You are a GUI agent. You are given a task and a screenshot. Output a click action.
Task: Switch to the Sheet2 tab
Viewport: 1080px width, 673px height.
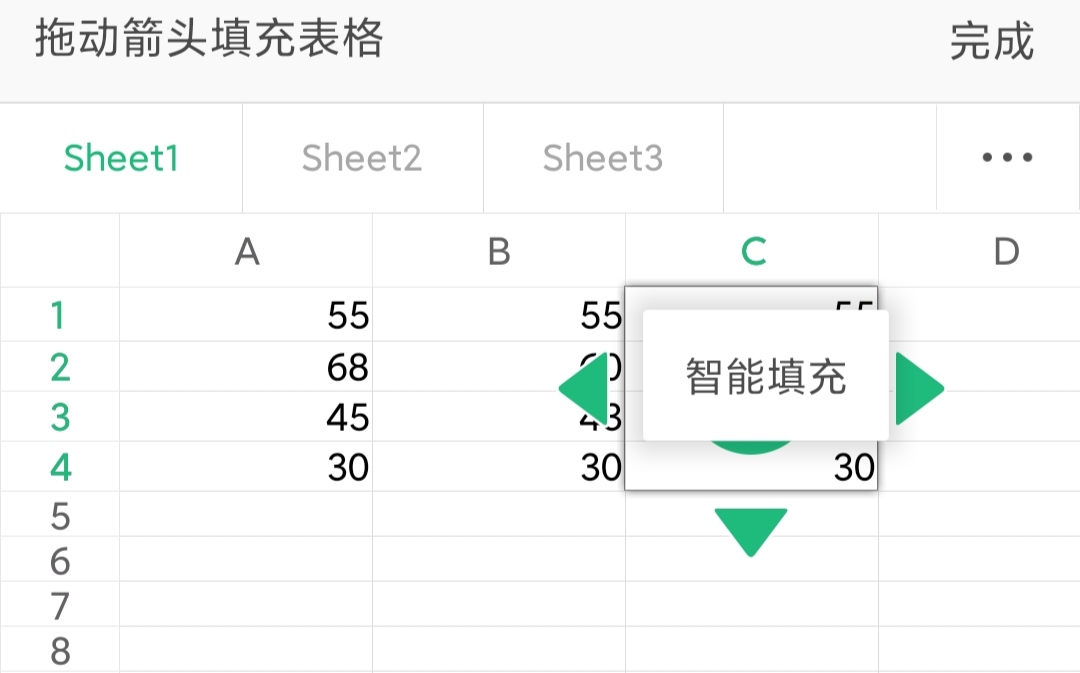click(362, 158)
